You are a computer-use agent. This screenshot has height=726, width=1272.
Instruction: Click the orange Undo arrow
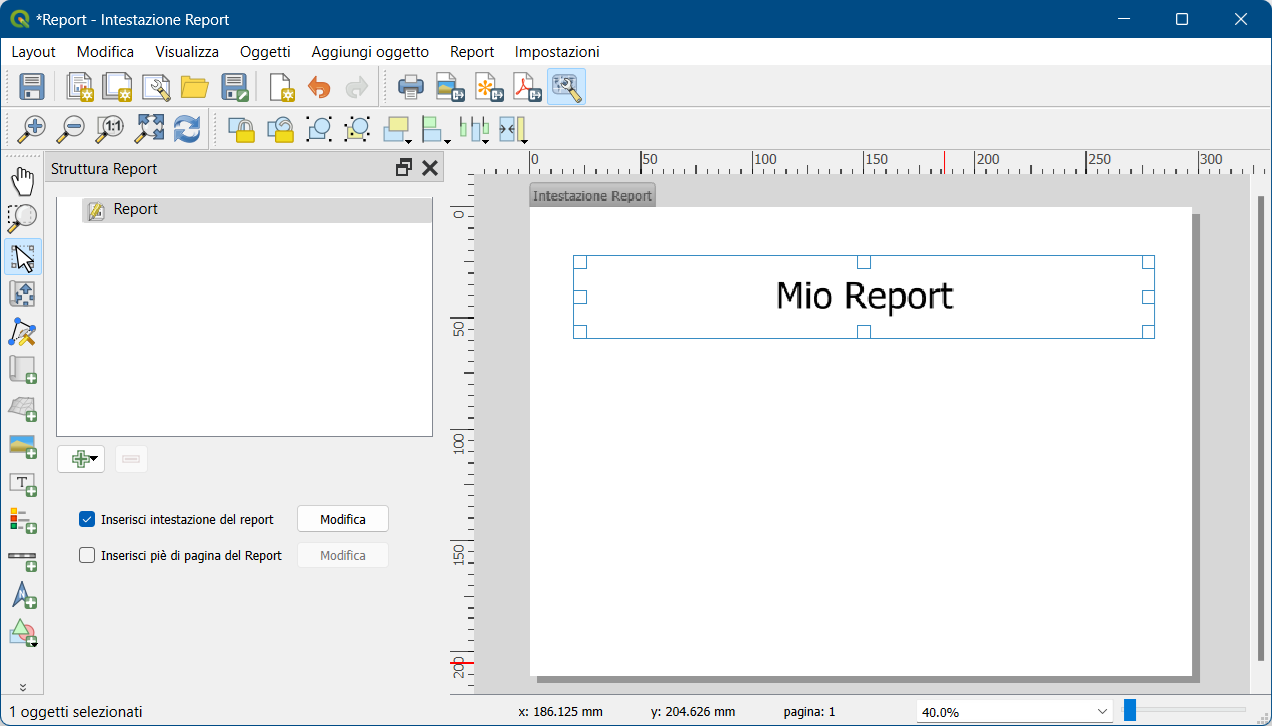click(319, 87)
